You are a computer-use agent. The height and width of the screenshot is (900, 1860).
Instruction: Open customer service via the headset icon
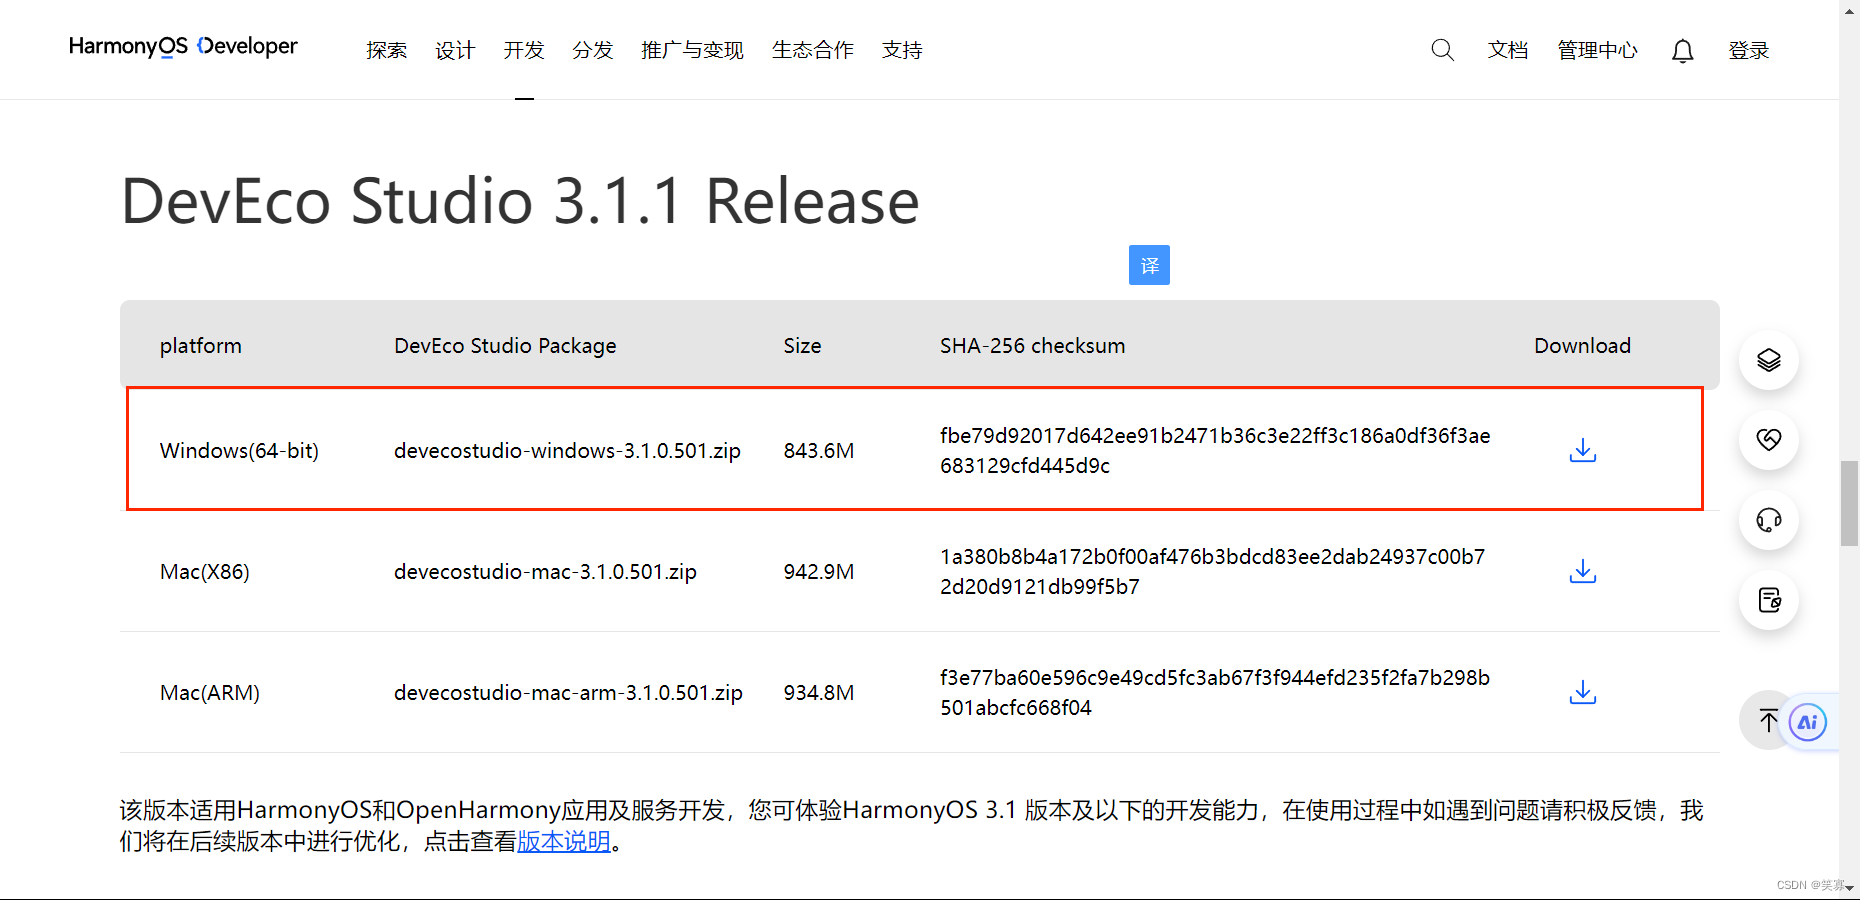pos(1768,520)
